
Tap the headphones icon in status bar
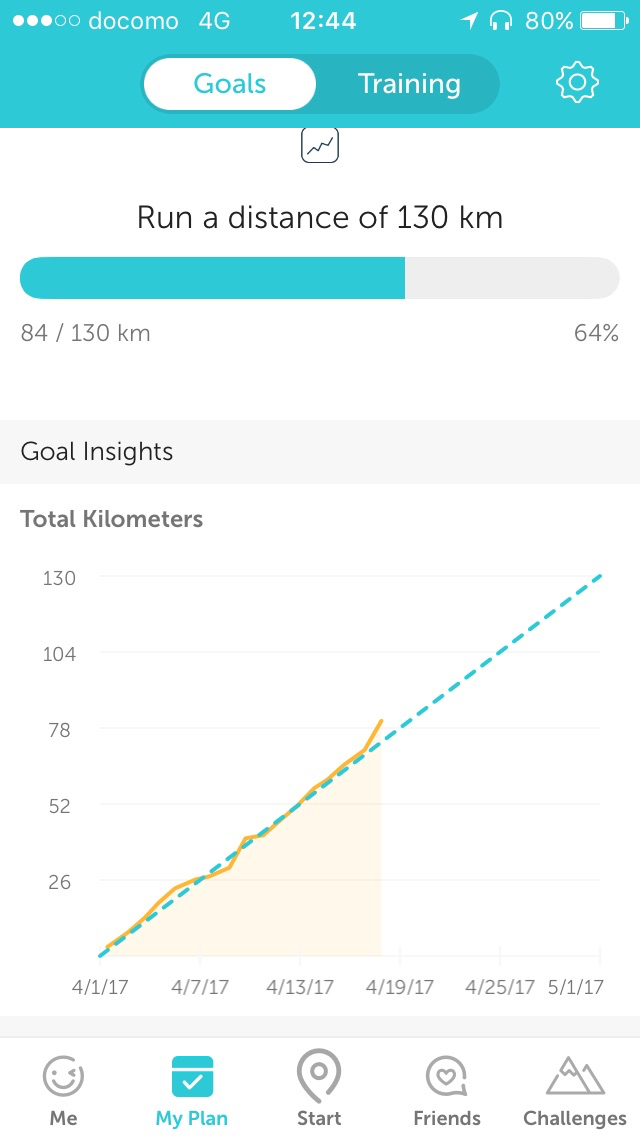501,21
